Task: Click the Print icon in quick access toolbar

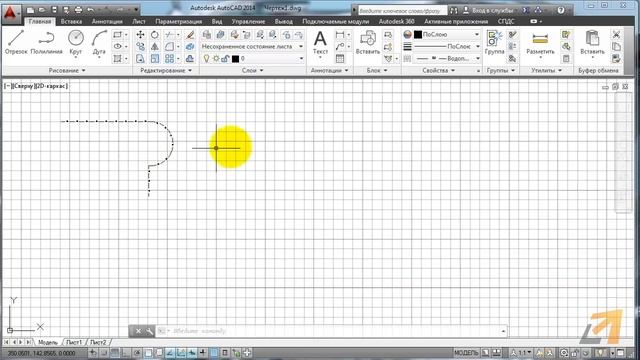Action: (x=78, y=9)
